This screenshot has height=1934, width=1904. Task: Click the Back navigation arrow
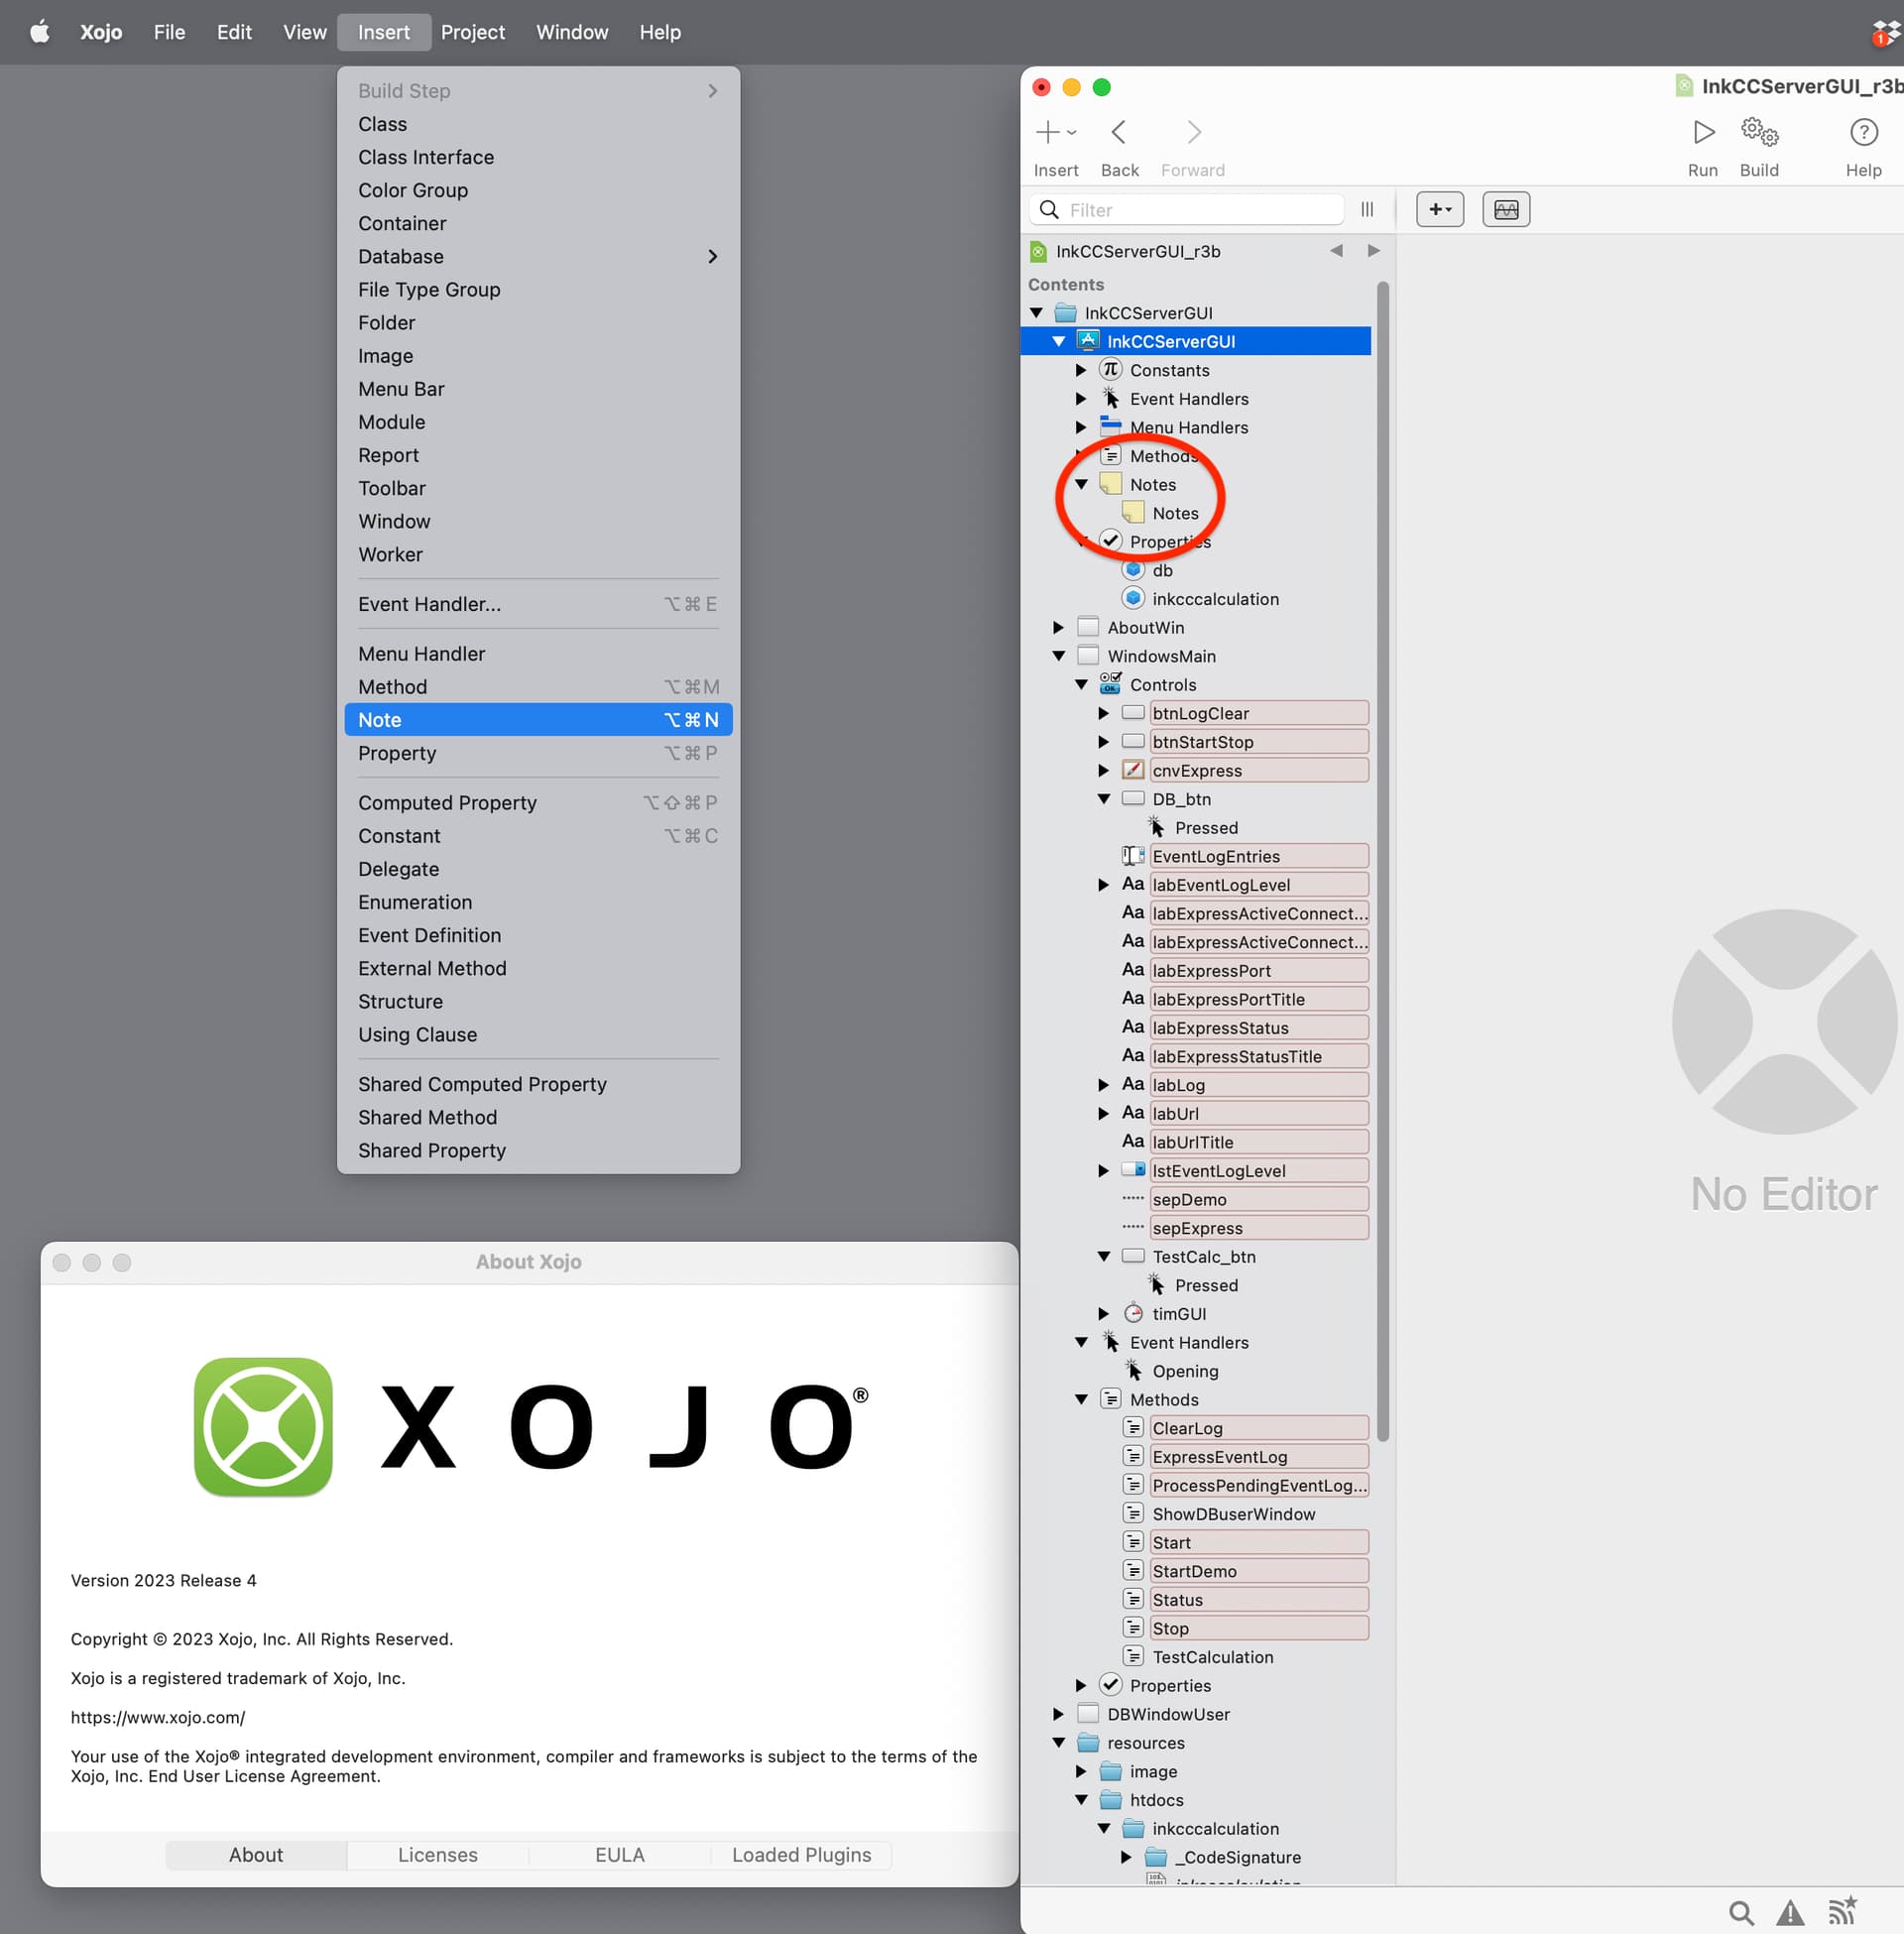[1119, 132]
